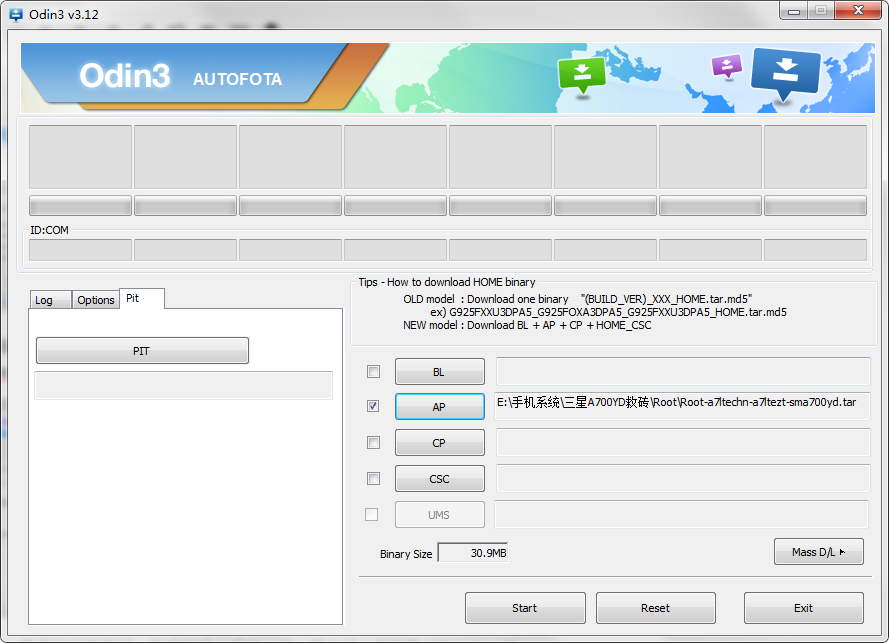
Task: Click the Odin3 app icon in title bar
Action: click(16, 14)
